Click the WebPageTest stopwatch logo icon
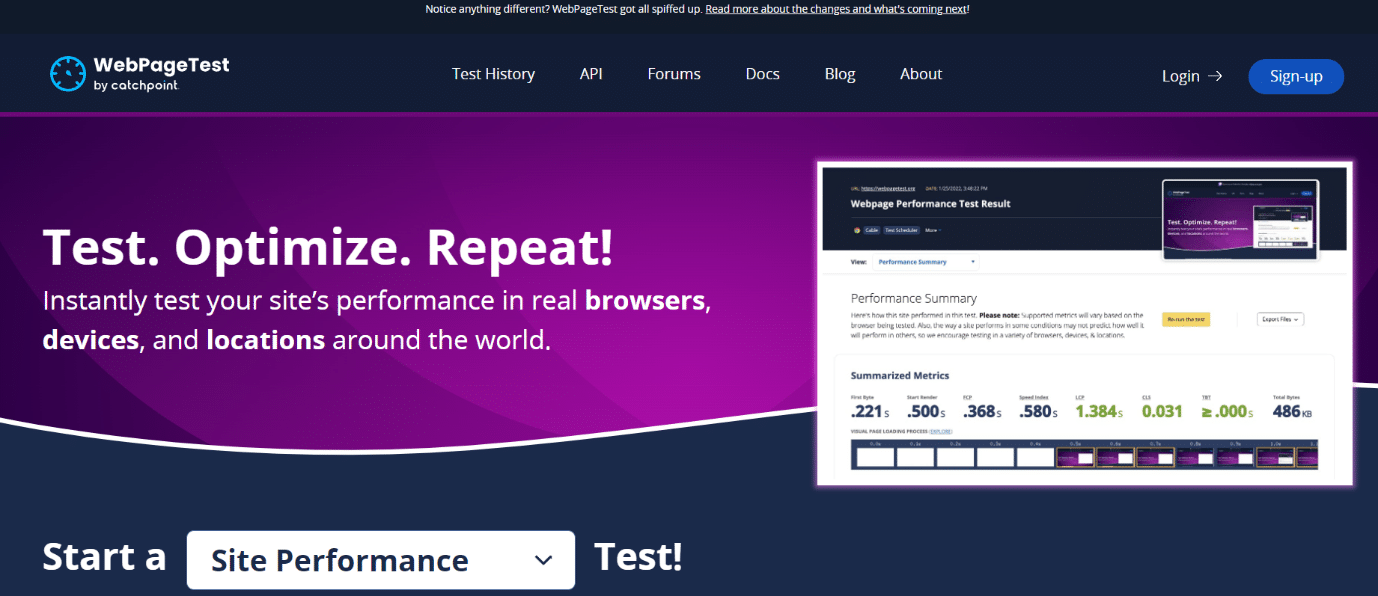This screenshot has height=596, width=1378. tap(68, 74)
